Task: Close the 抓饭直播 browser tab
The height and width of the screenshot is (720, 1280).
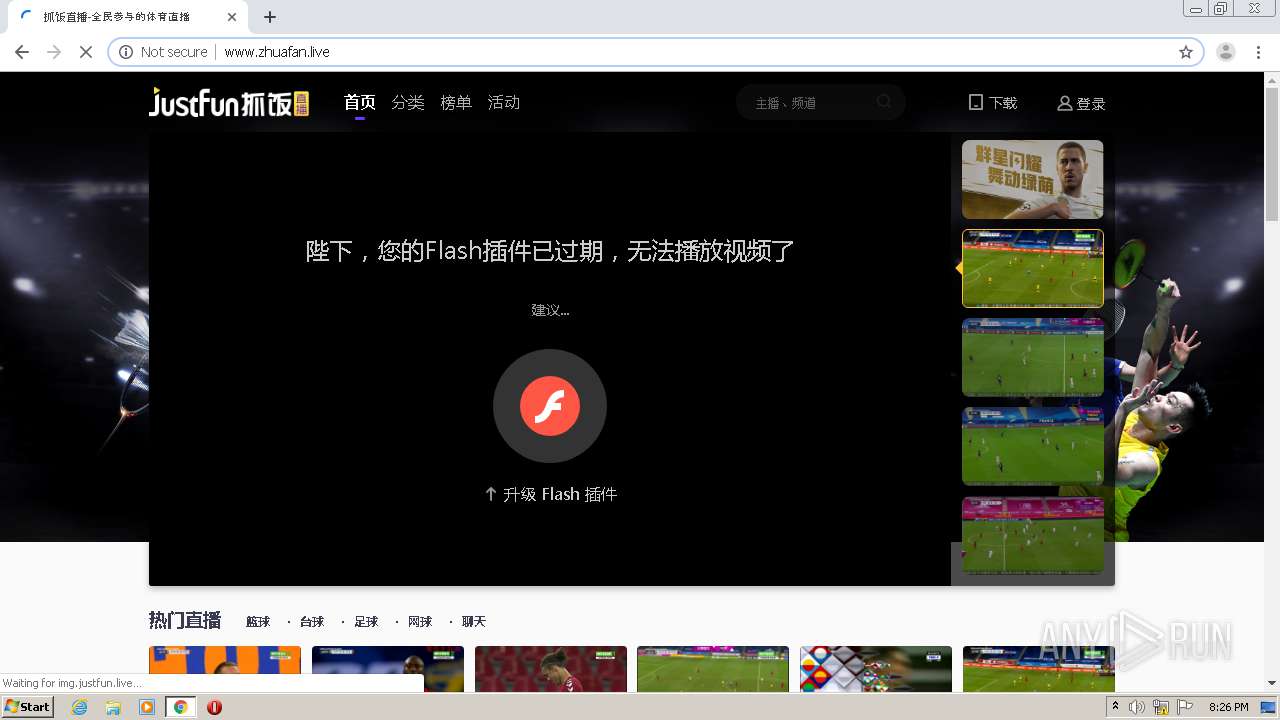Action: 232,17
